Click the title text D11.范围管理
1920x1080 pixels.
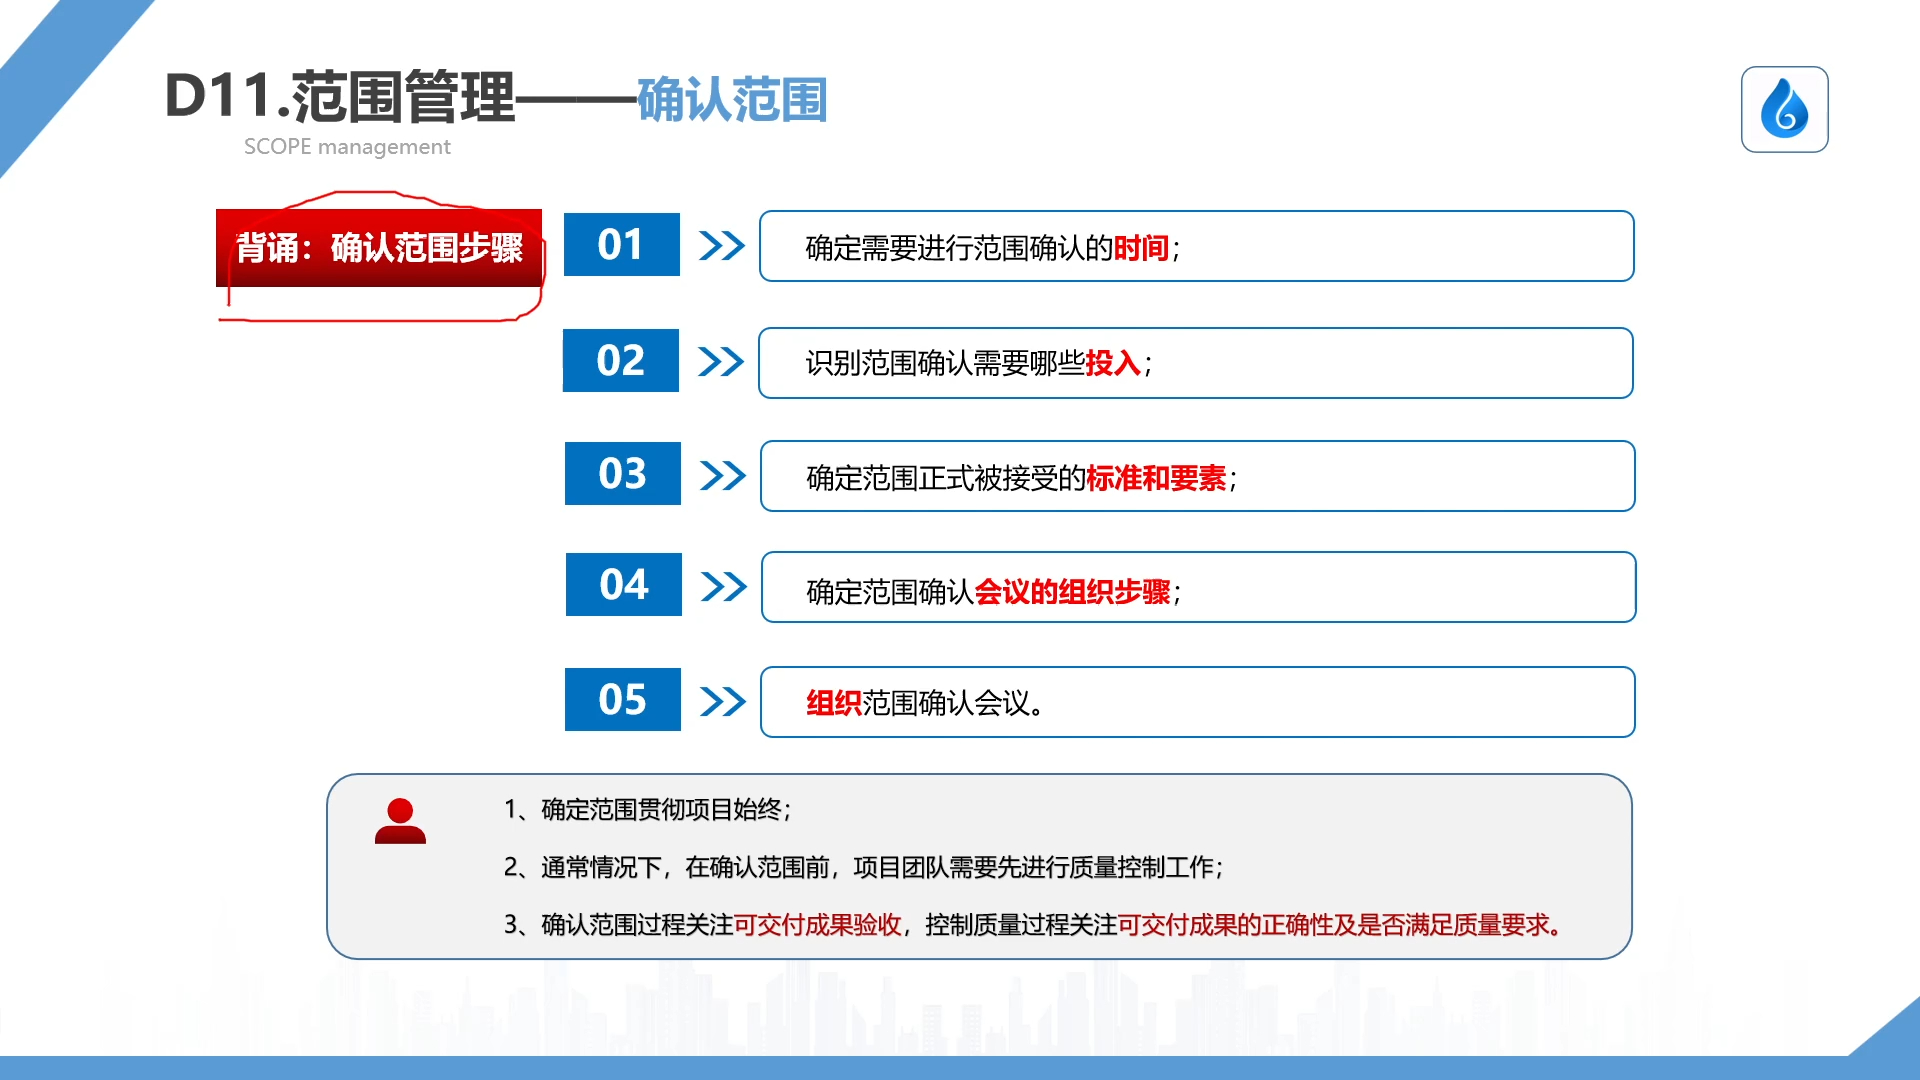pyautogui.click(x=340, y=97)
